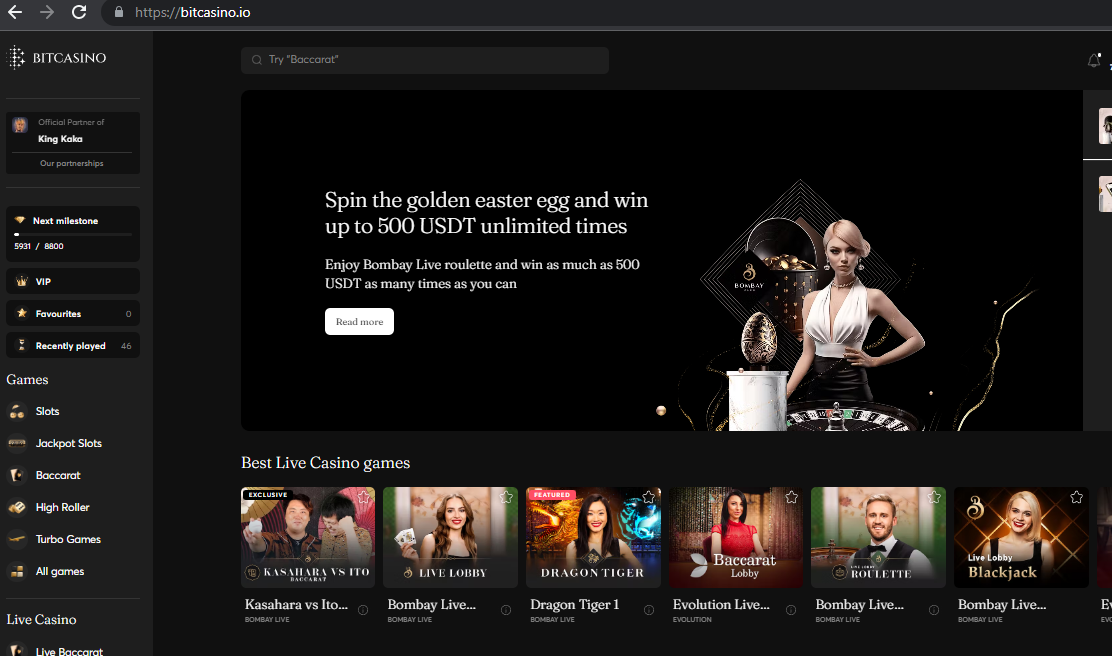Show info for the Roulette game
The image size is (1112, 656).
coord(934,610)
